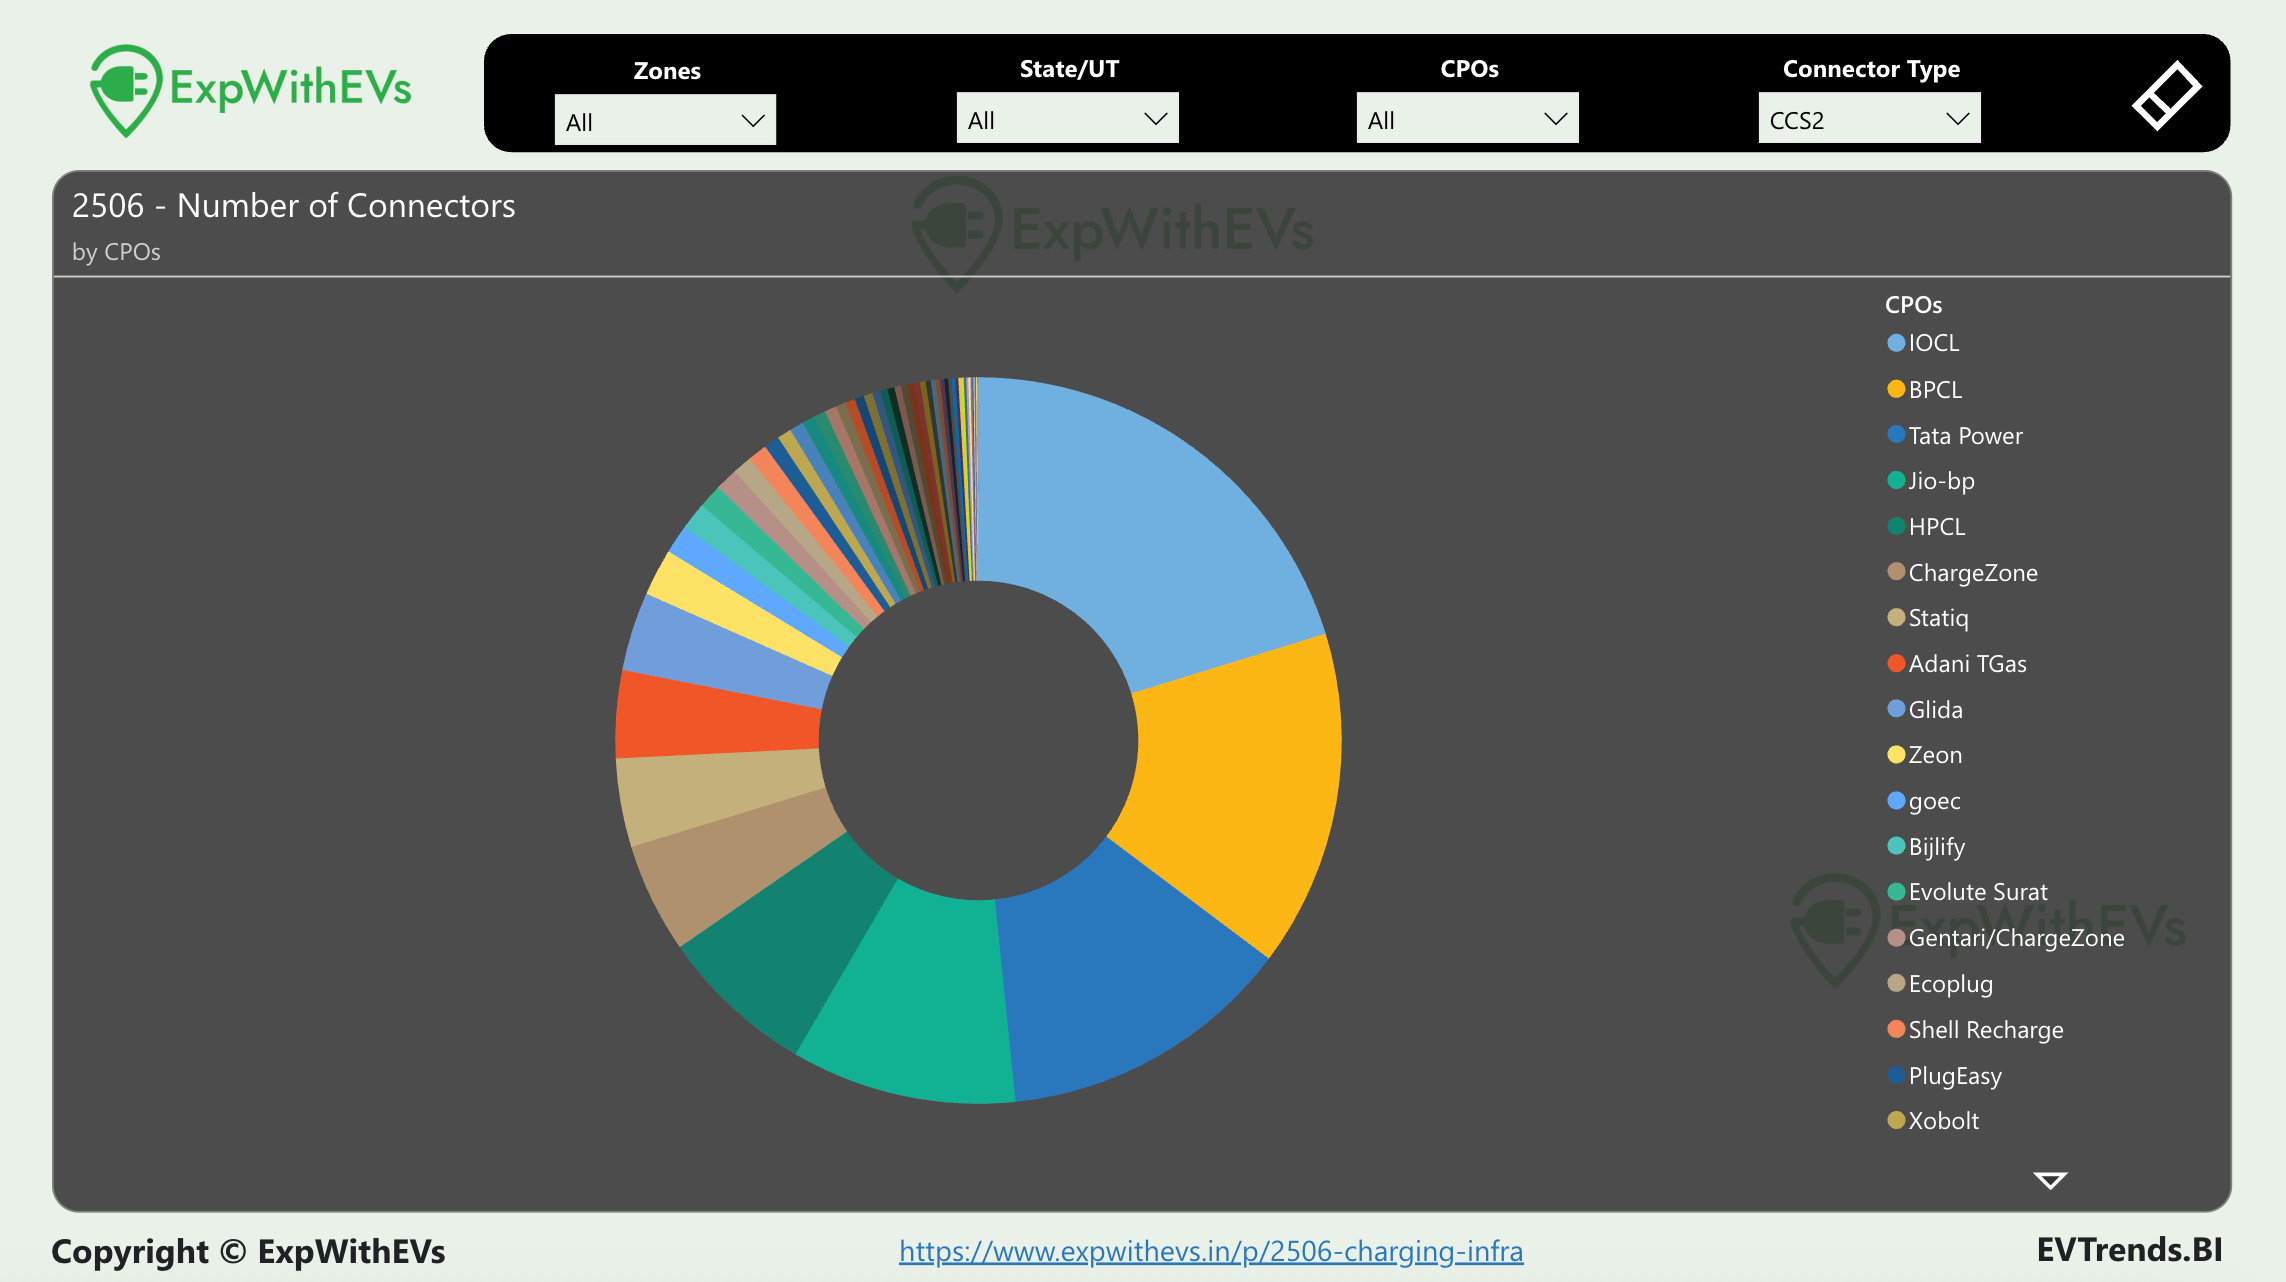Viewport: 2286px width, 1282px height.
Task: Click the Zeon legend entry
Action: pos(1925,755)
